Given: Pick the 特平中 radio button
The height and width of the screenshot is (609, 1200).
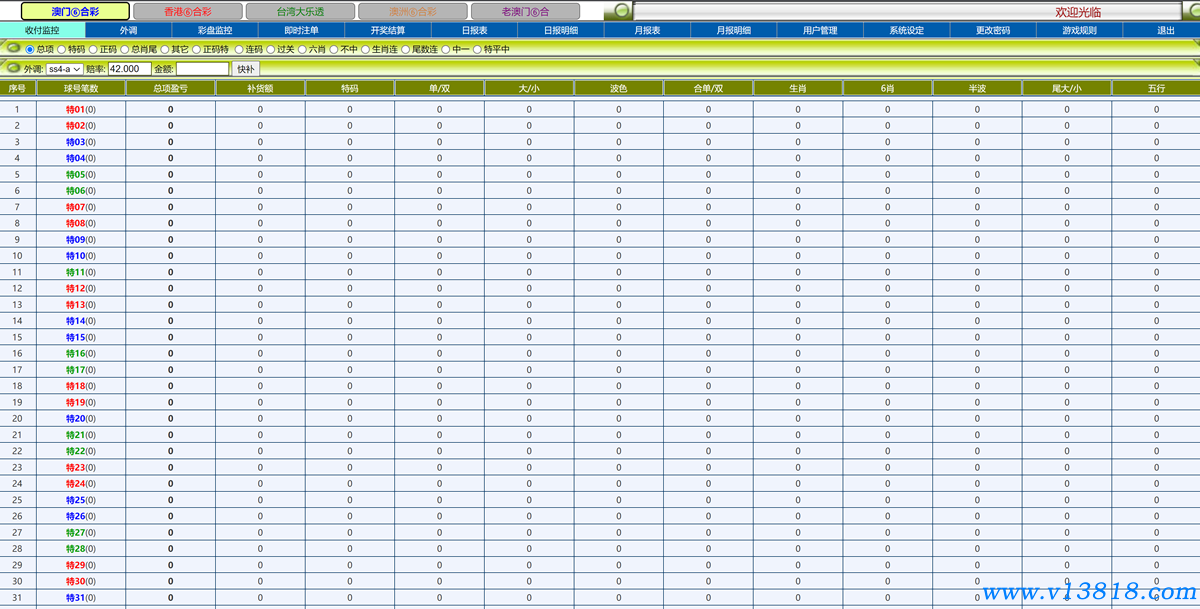Looking at the screenshot, I should [x=477, y=49].
